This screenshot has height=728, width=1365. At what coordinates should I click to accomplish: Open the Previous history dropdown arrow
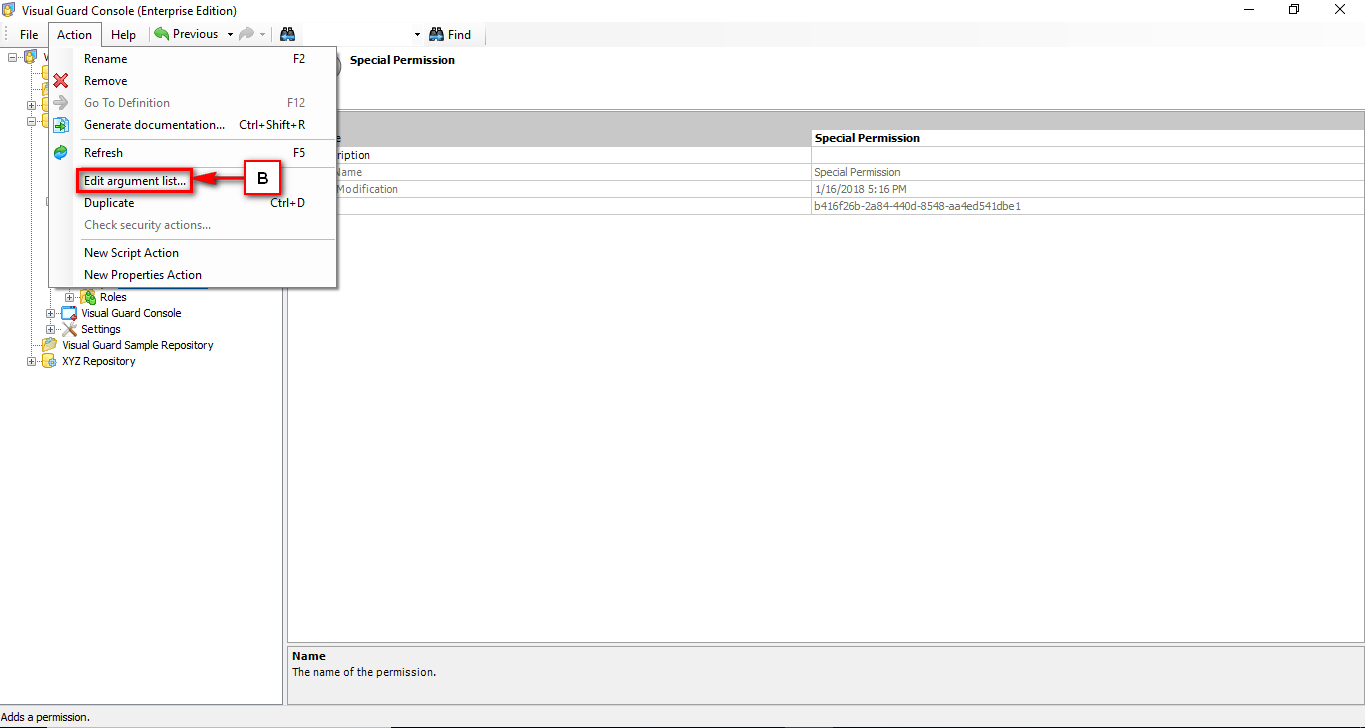(x=230, y=34)
